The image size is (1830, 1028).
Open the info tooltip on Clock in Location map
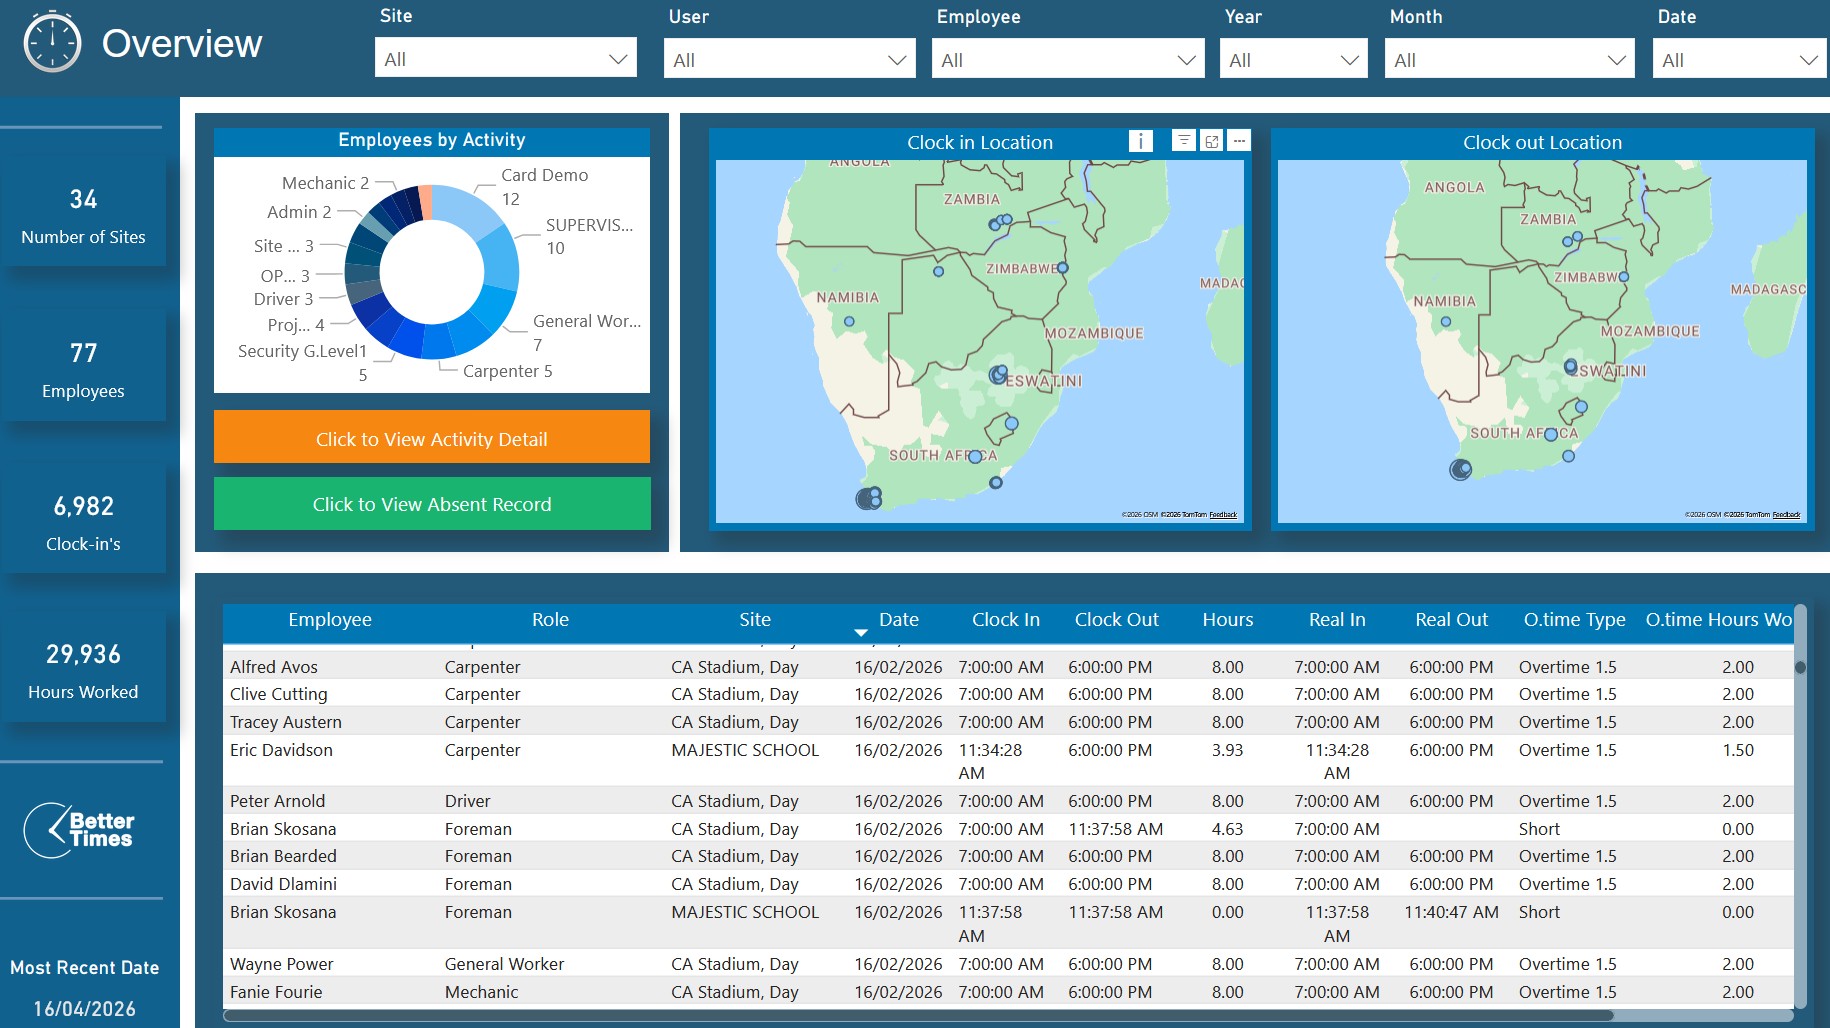tap(1140, 141)
